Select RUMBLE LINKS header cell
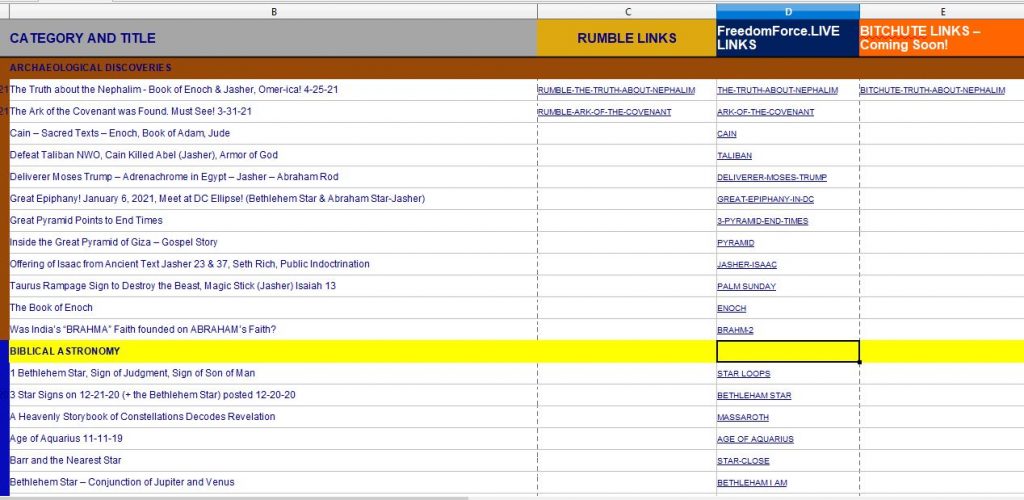This screenshot has width=1024, height=500. pyautogui.click(x=627, y=38)
